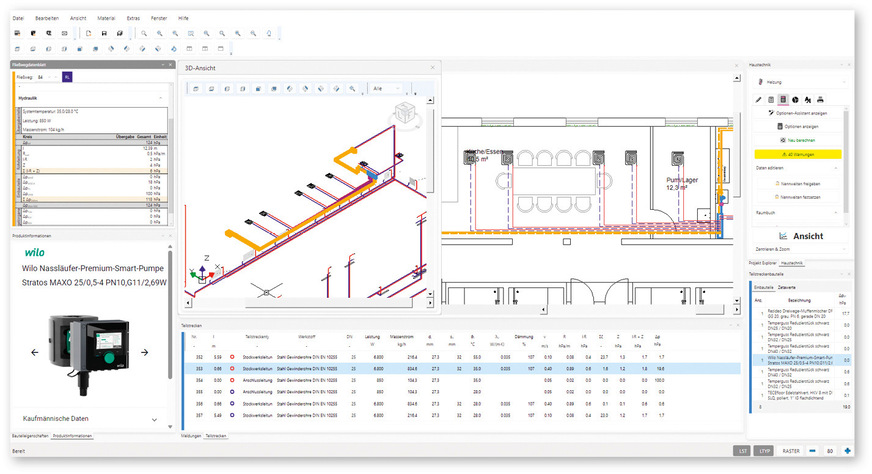Click the printer icon in Haustechnik panel
The height and width of the screenshot is (474, 872).
click(820, 100)
